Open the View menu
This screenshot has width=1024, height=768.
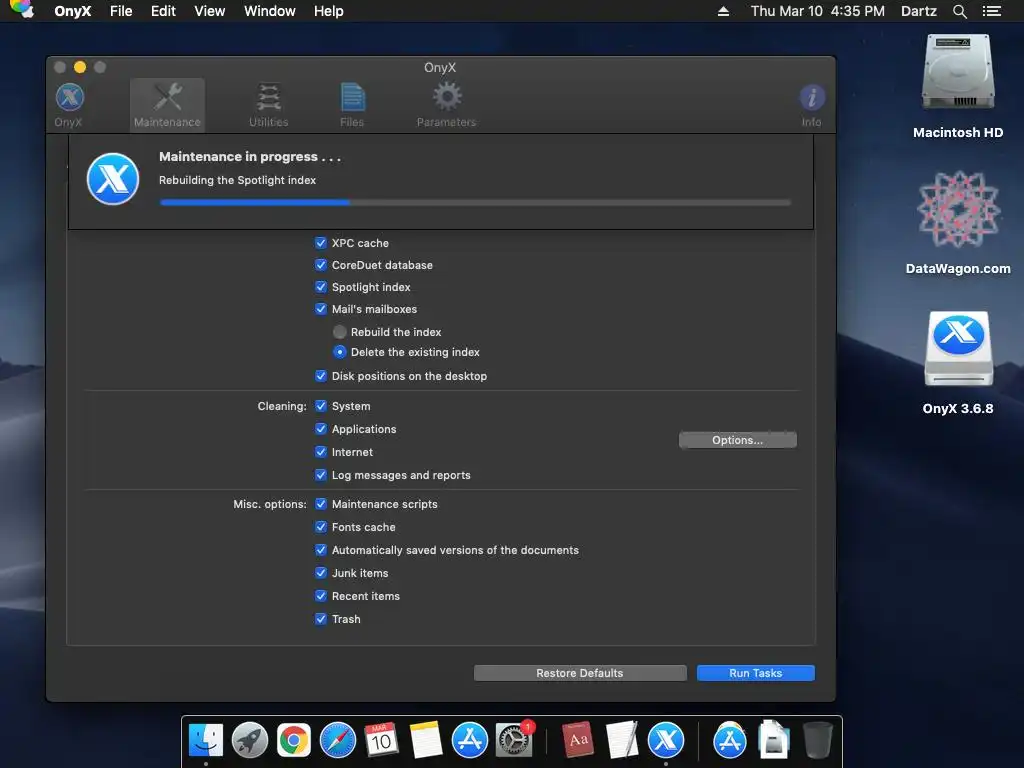[210, 11]
